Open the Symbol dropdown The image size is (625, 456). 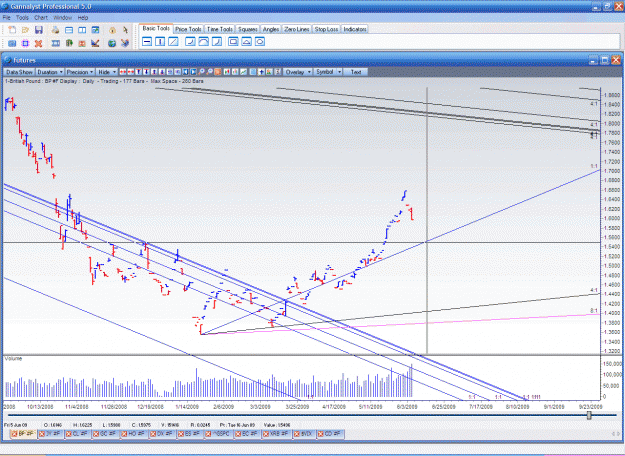[328, 72]
